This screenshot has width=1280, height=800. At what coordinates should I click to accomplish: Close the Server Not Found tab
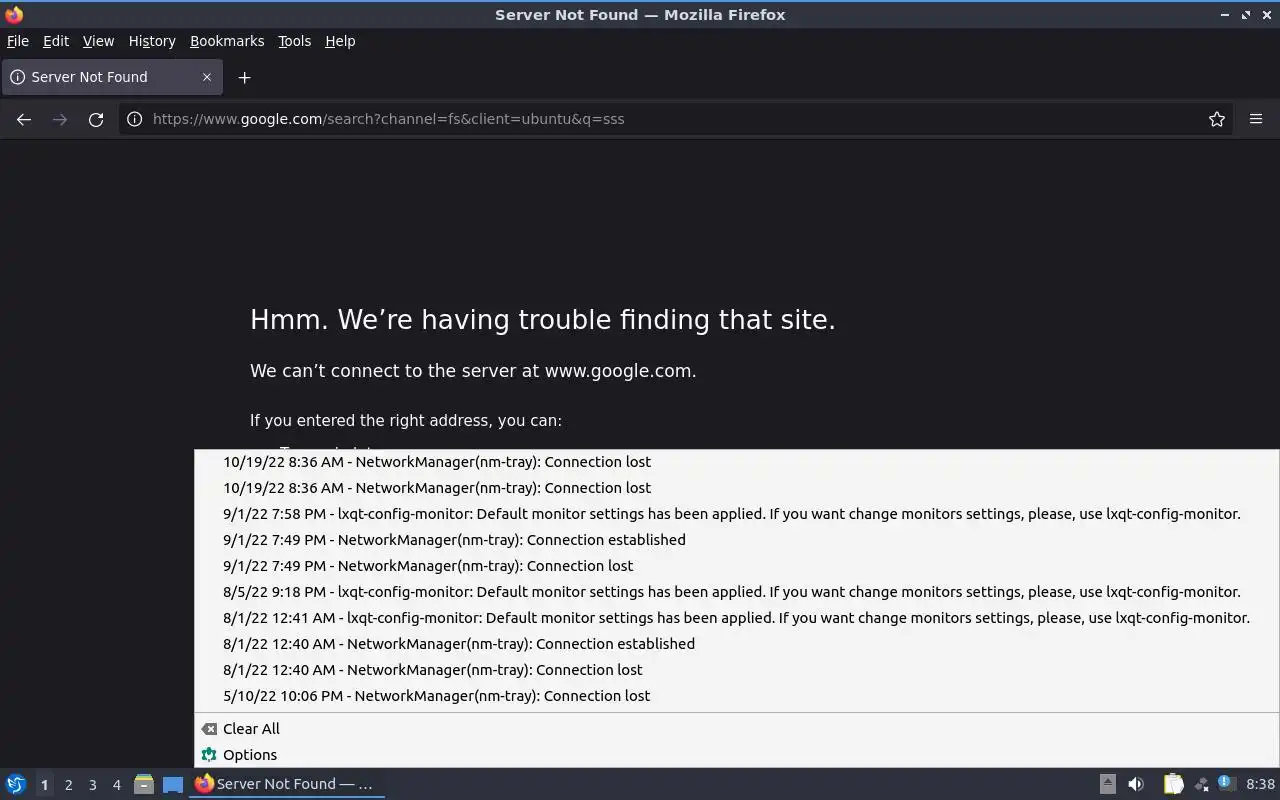pos(207,77)
